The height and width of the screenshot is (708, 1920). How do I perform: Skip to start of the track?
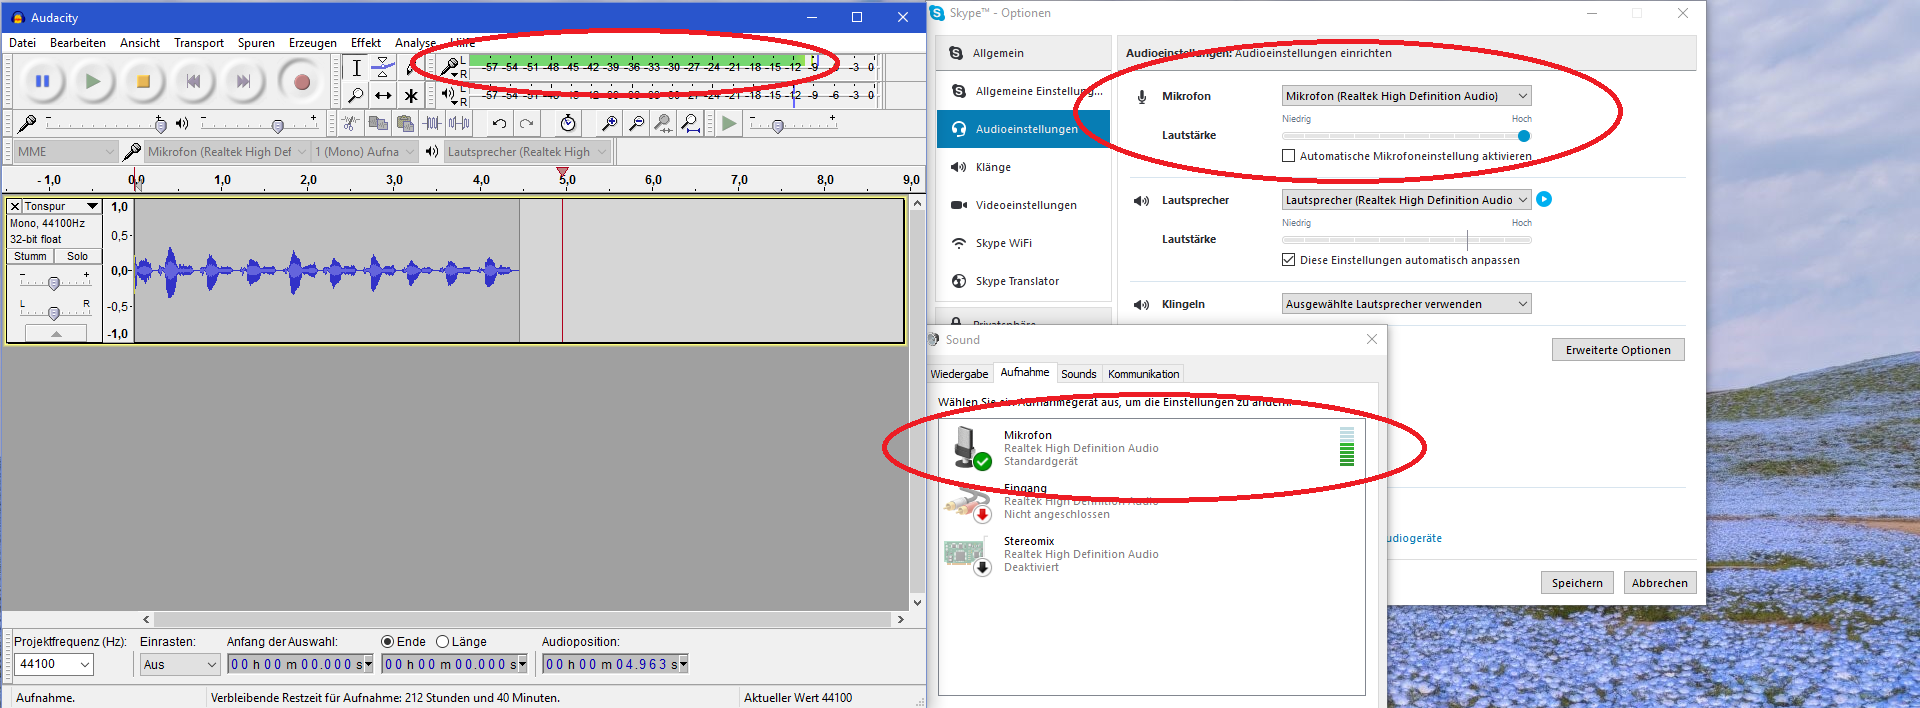click(193, 82)
